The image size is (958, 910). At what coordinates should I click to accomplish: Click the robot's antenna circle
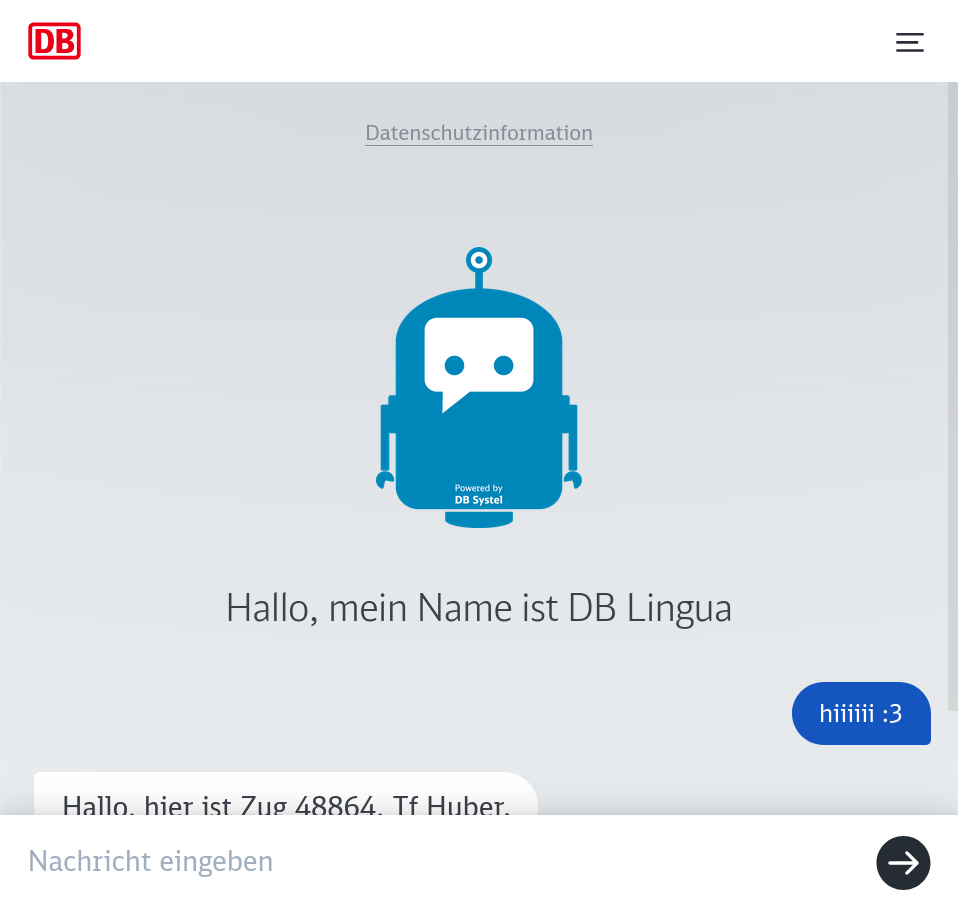click(x=479, y=260)
